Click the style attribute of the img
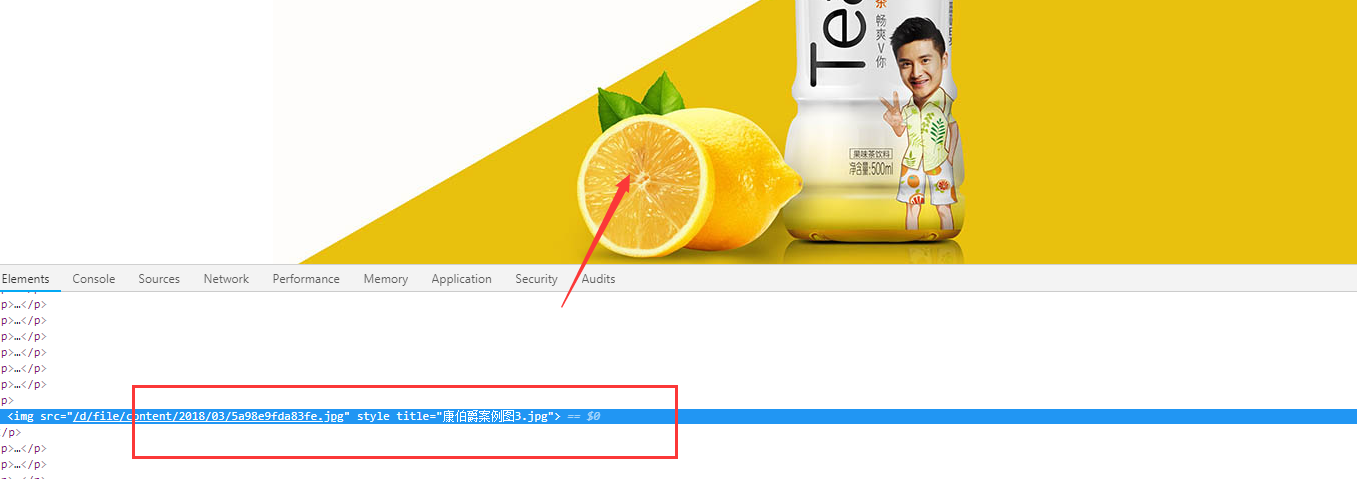Viewport: 1357px width, 479px height. click(372, 416)
